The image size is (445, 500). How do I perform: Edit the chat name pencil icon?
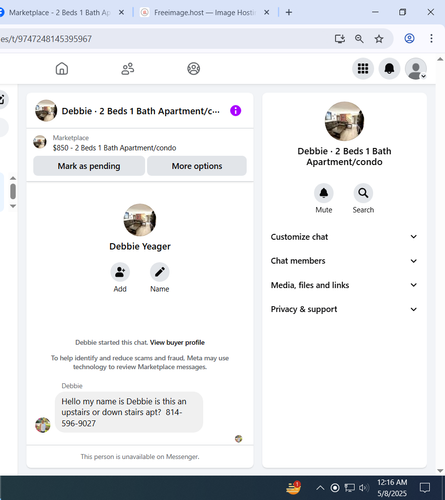click(x=160, y=272)
